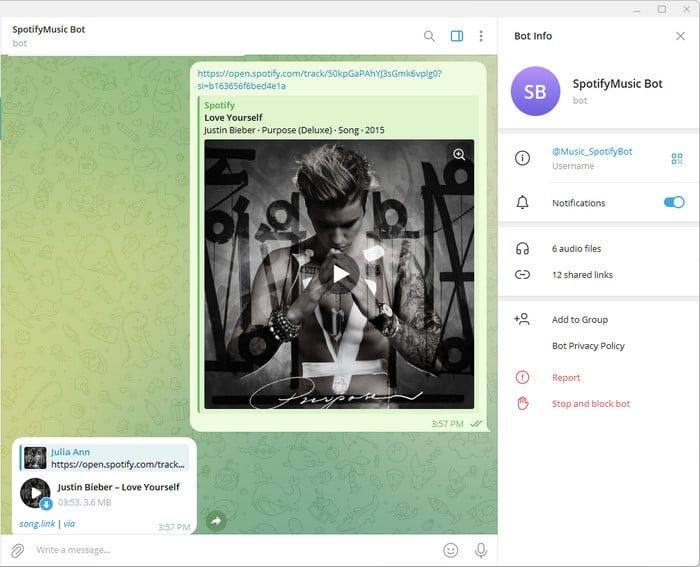Click the red hand block icon
Viewport: 700px width, 567px height.
pyautogui.click(x=522, y=403)
